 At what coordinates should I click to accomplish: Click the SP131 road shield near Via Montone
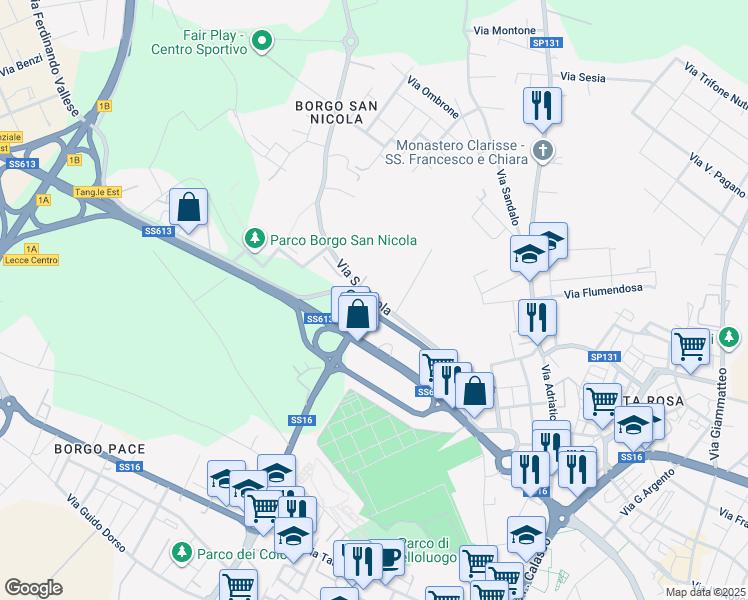coord(546,43)
